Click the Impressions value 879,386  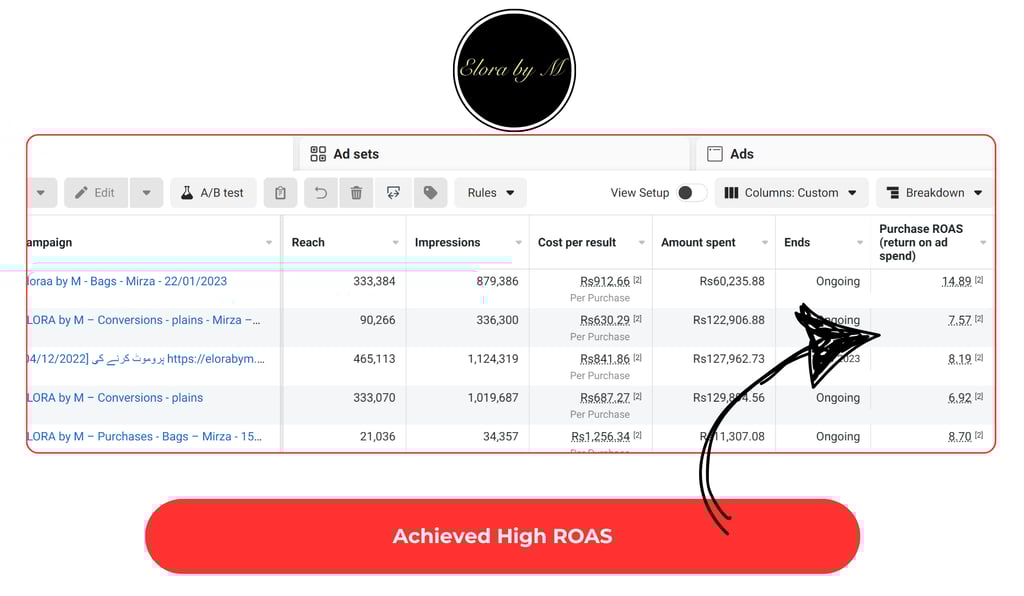(x=497, y=281)
